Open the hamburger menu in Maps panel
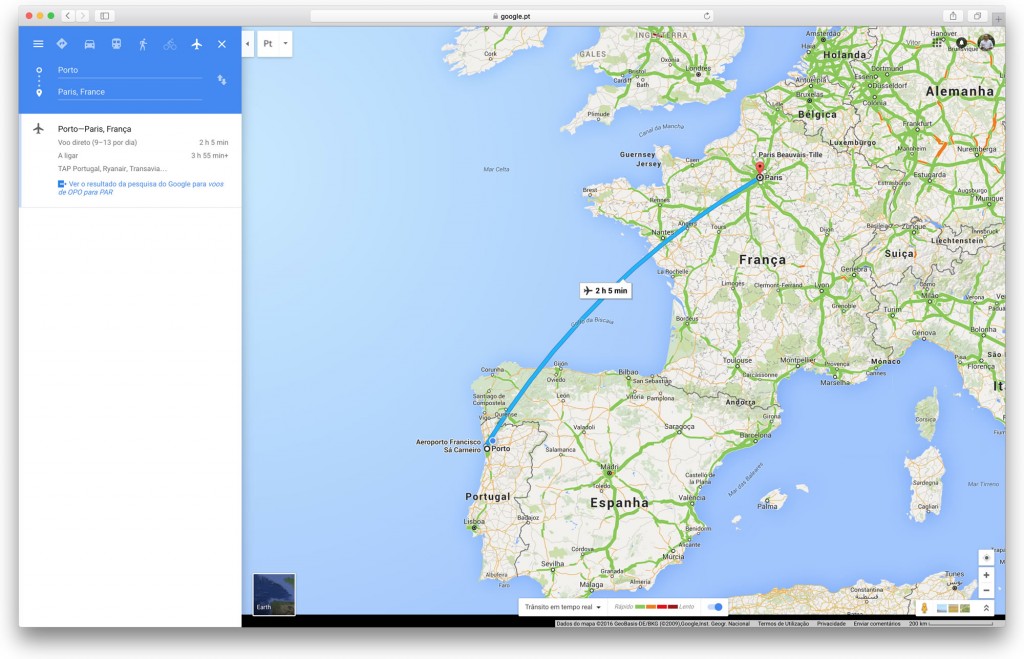Screen dimensions: 1024x659 coord(39,44)
